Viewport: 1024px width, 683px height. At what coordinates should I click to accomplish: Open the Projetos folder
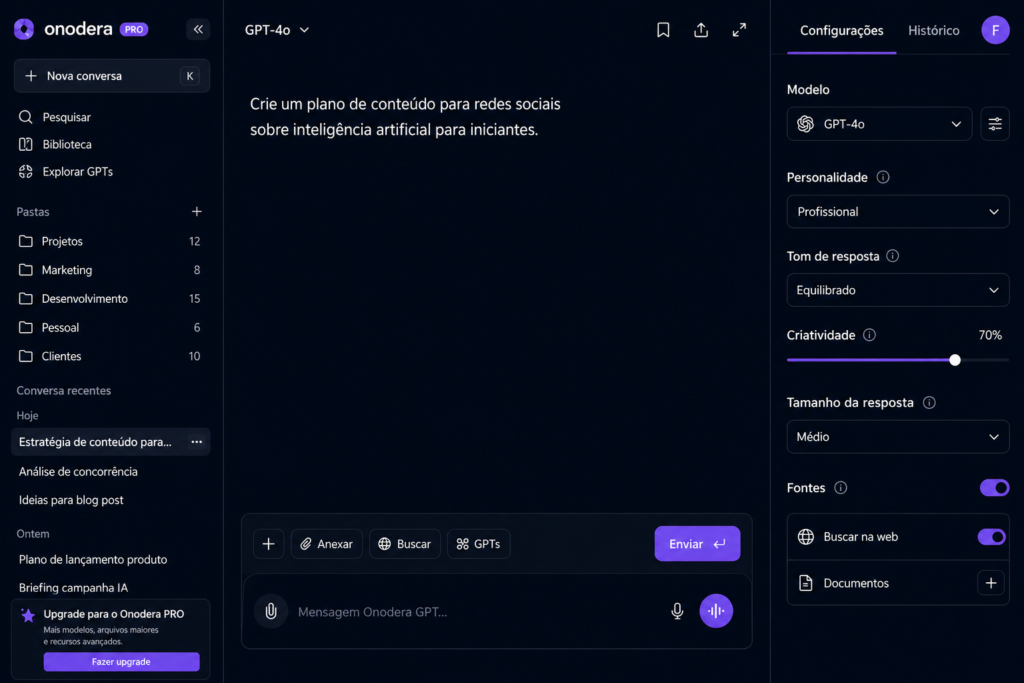(110, 242)
